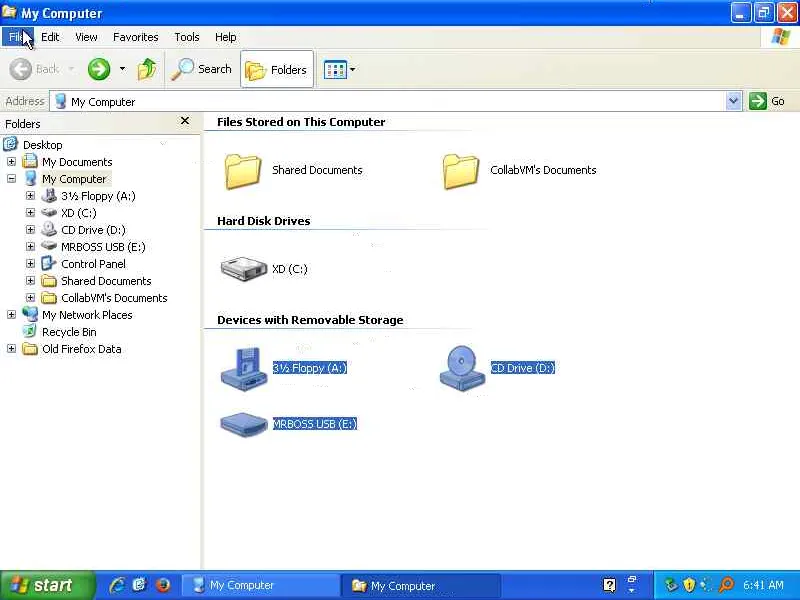800x600 pixels.
Task: Select CD Drive (D:) disc icon in main pane
Action: (x=462, y=368)
